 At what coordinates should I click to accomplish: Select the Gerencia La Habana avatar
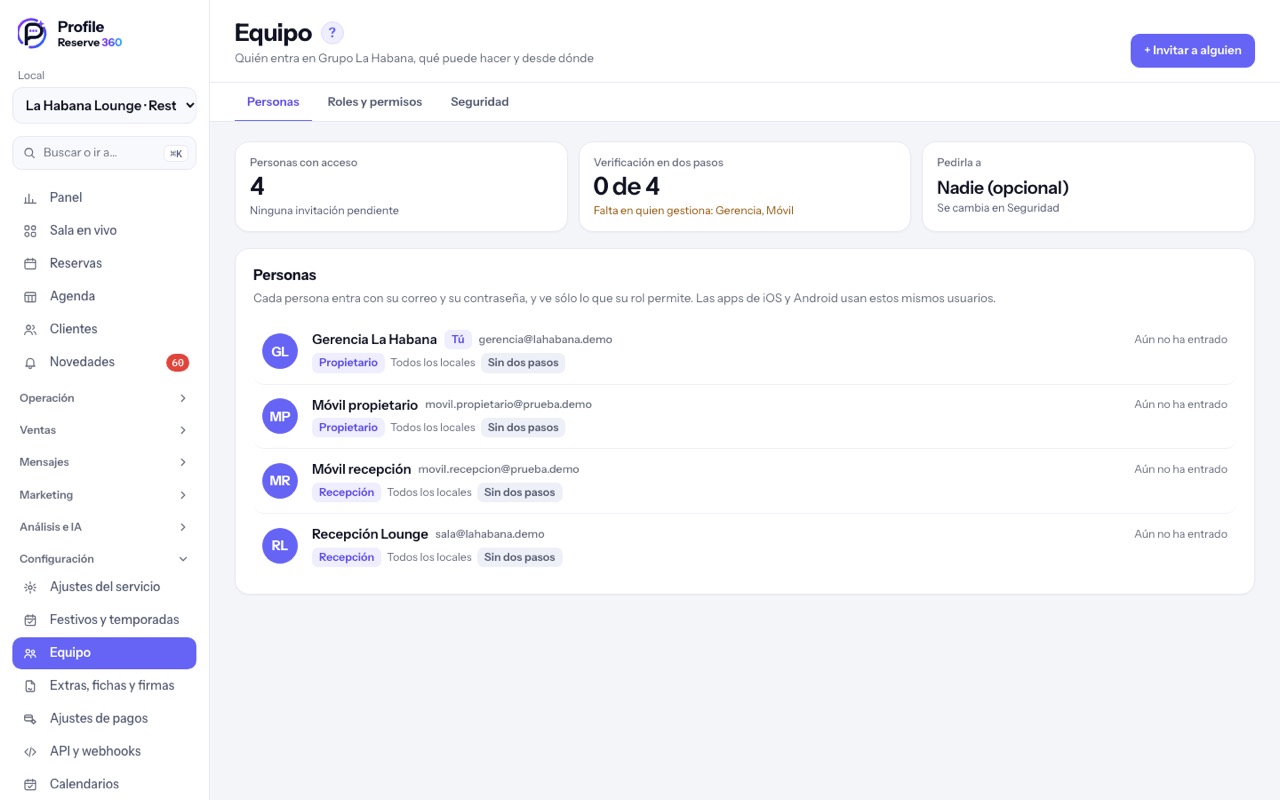280,351
